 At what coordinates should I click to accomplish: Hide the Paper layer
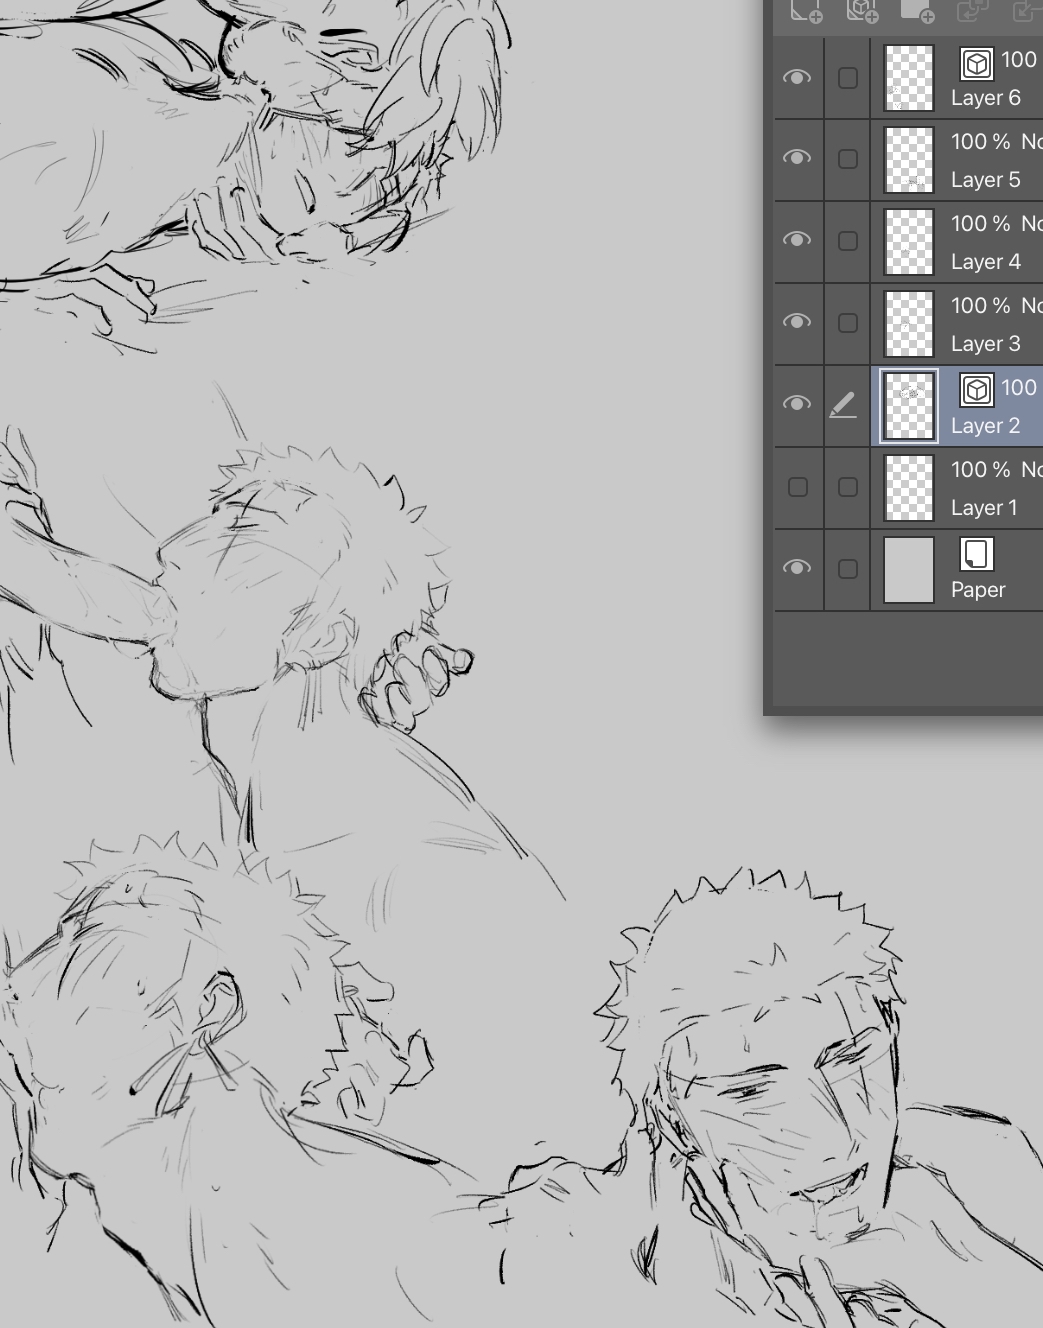(x=797, y=568)
